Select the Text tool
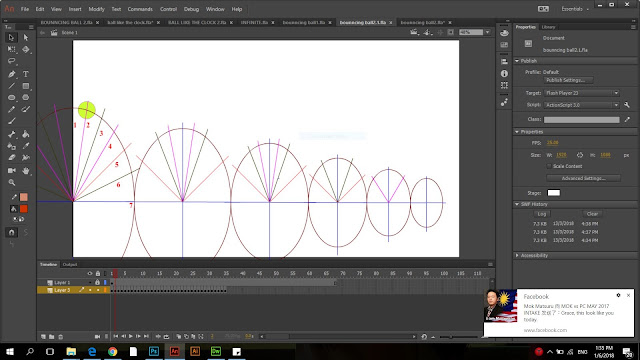Image resolution: width=640 pixels, height=360 pixels. 26,74
